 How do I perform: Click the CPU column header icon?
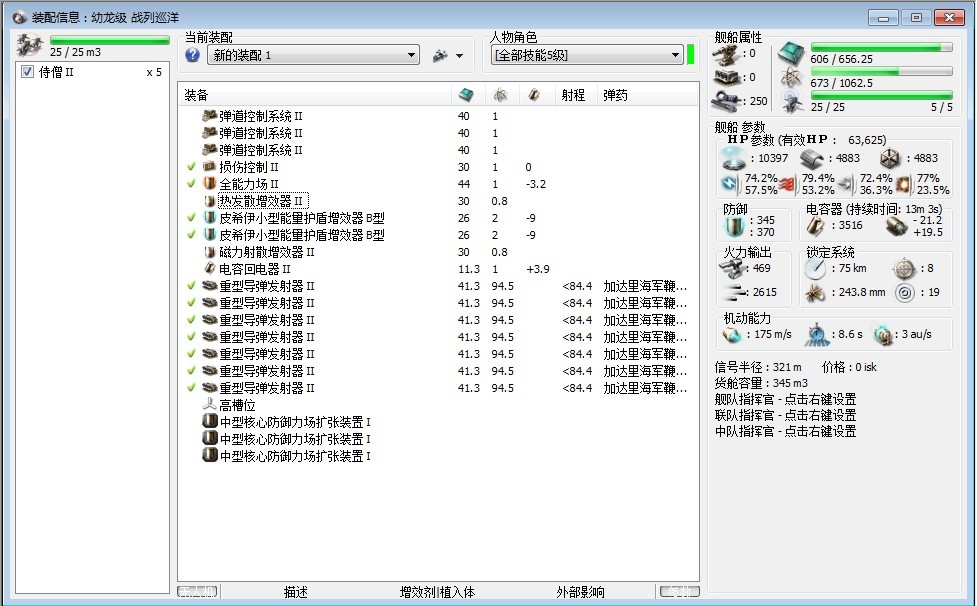(x=466, y=95)
